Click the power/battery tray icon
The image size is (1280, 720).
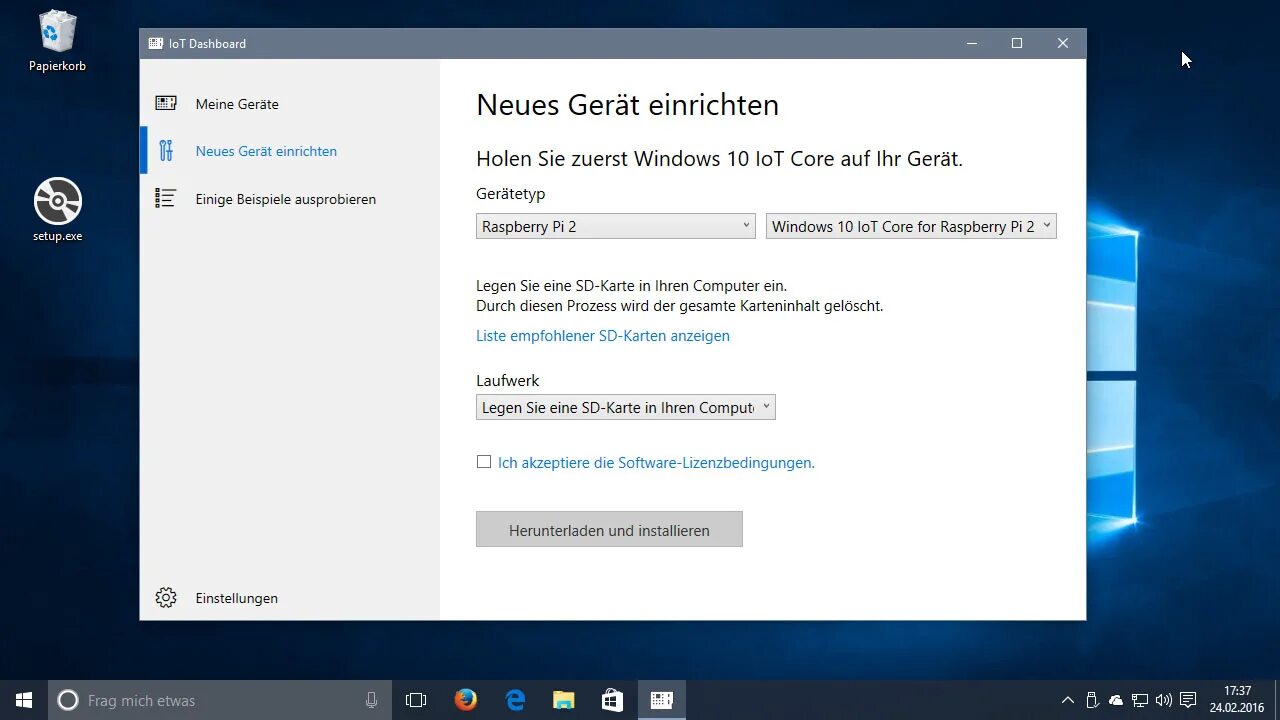1092,700
